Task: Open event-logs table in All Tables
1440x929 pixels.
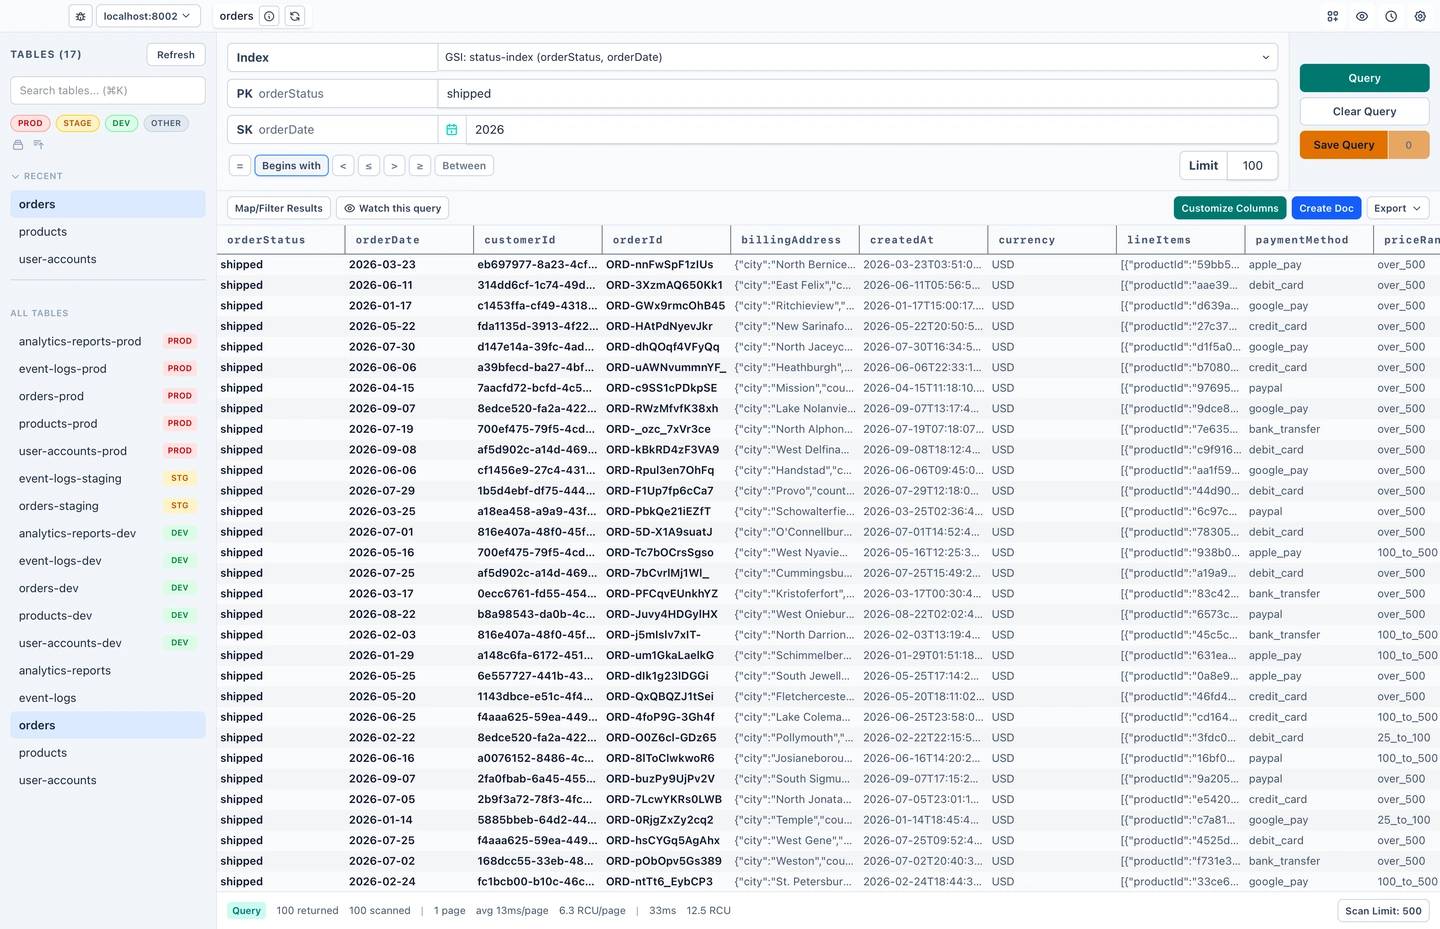Action: pos(107,698)
